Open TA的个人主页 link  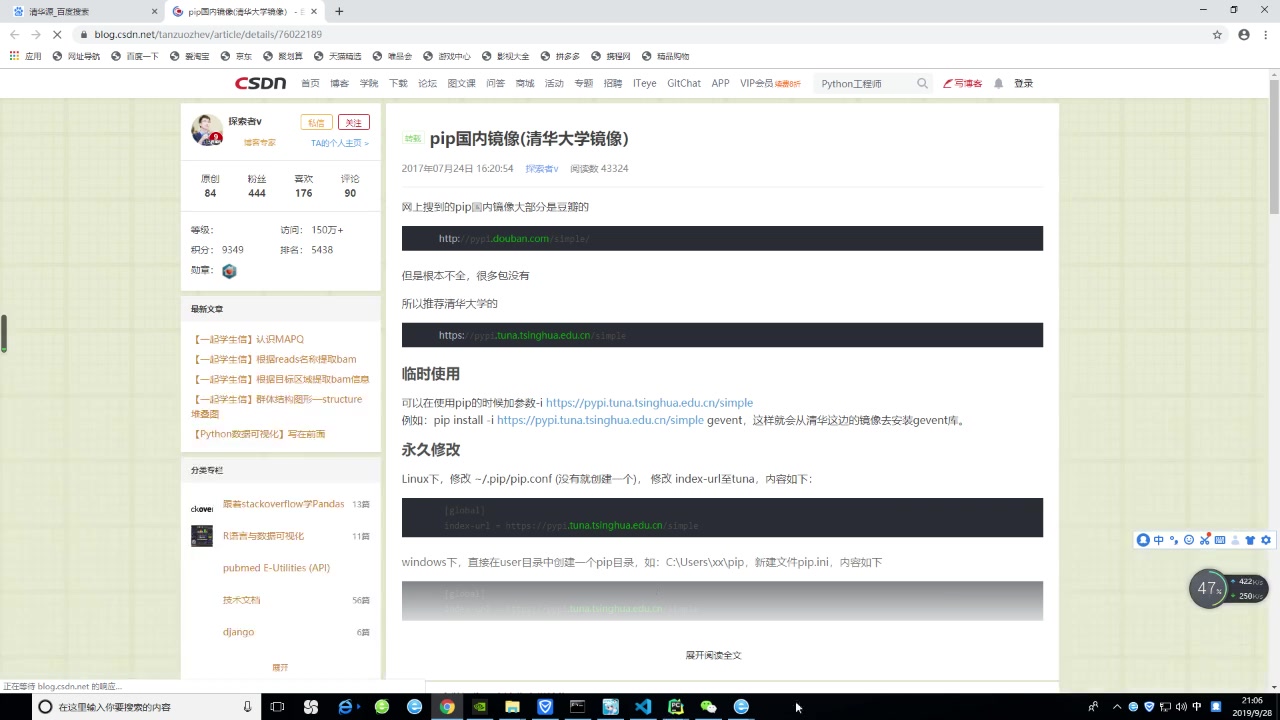pyautogui.click(x=339, y=143)
